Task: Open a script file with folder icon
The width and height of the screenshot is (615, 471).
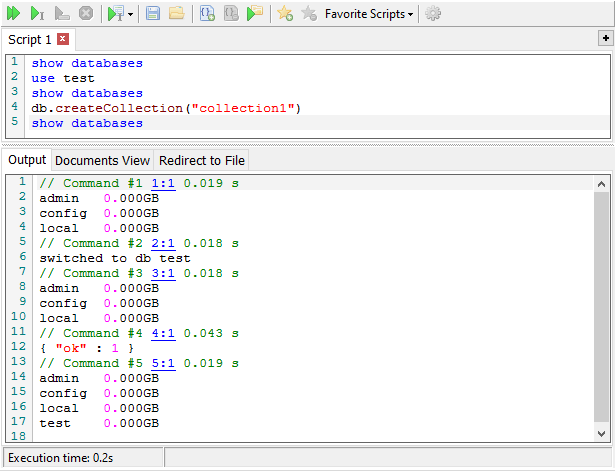Action: (x=176, y=14)
